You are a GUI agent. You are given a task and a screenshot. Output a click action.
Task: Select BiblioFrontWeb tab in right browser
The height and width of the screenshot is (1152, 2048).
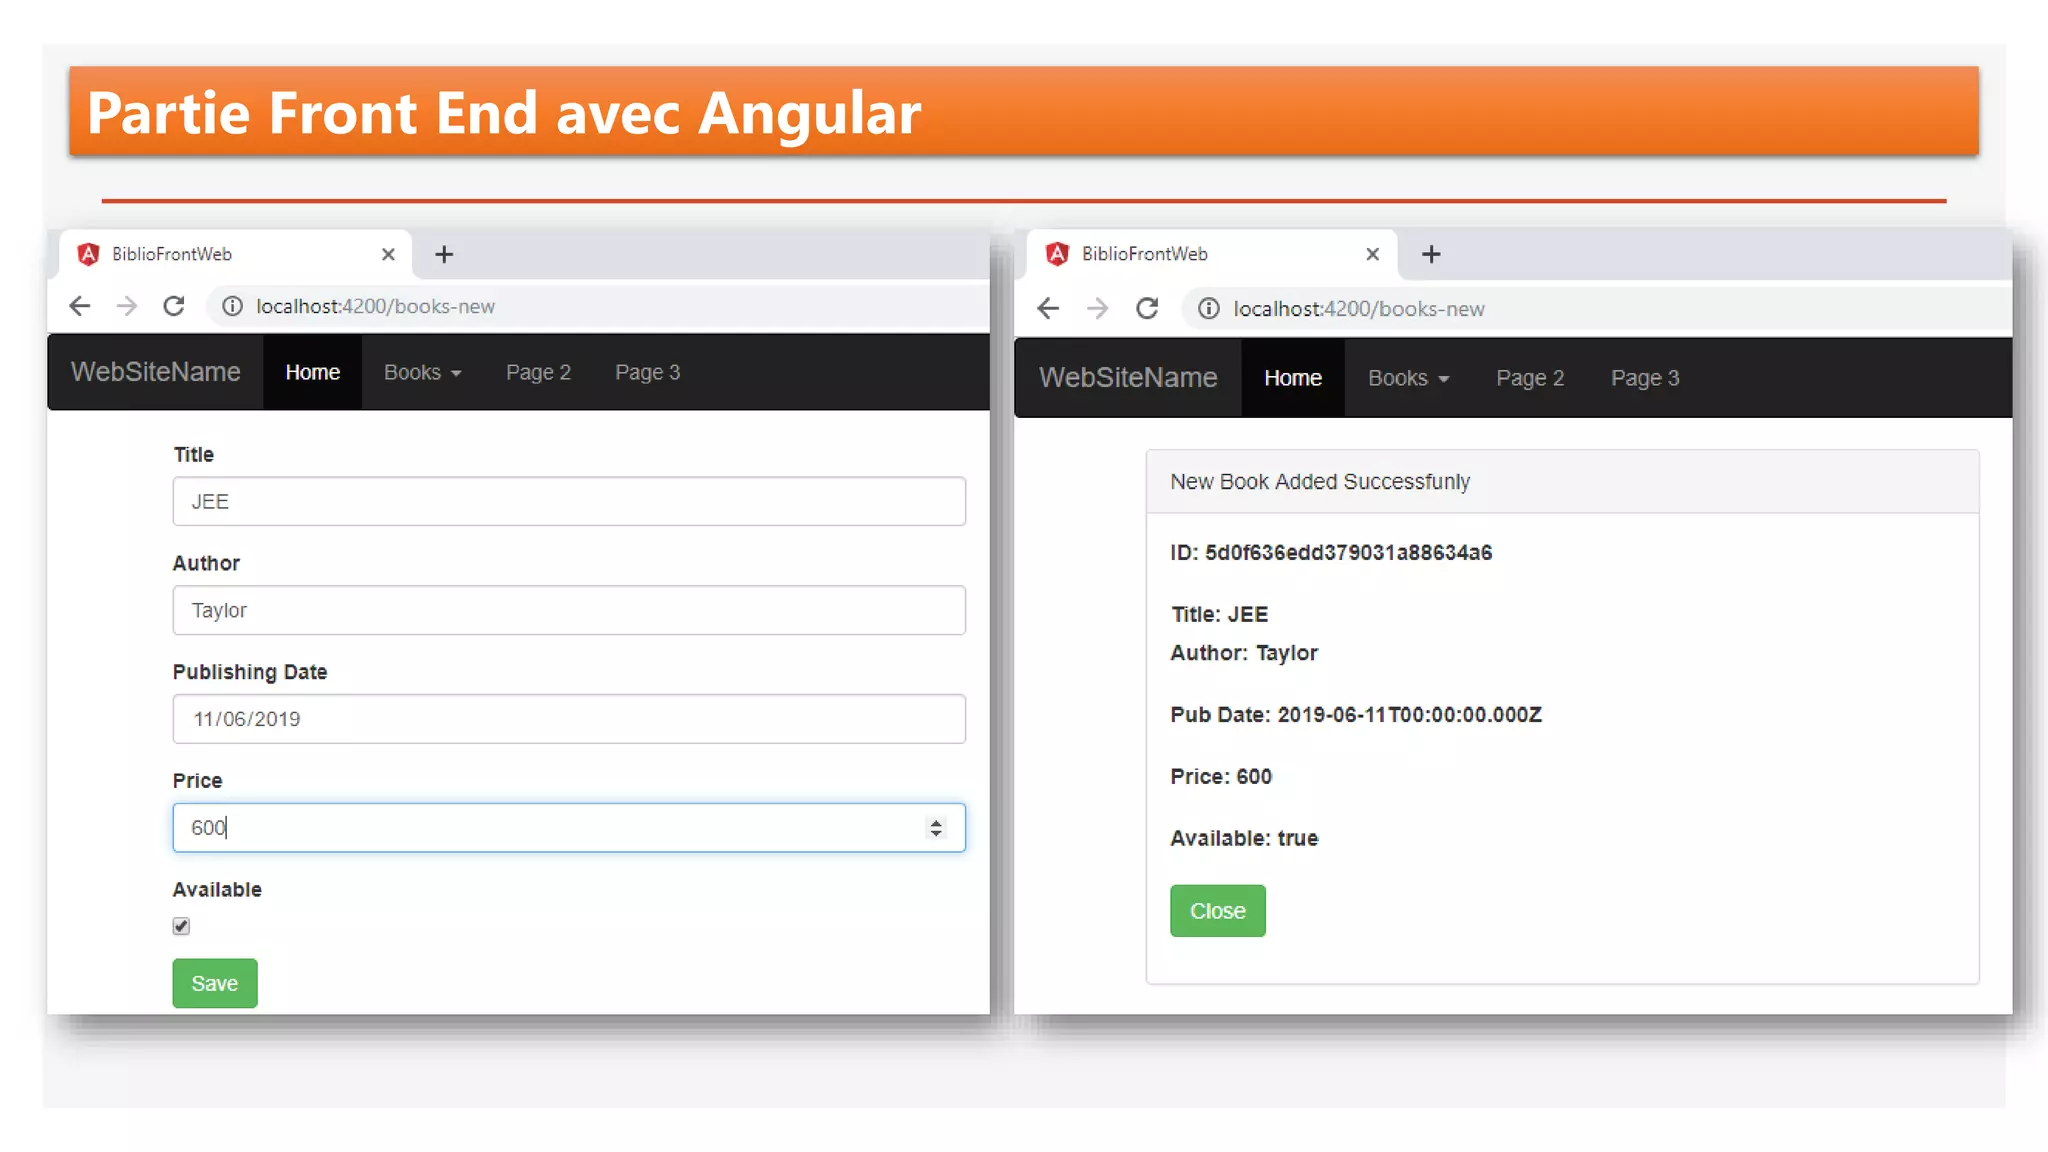[1212, 254]
